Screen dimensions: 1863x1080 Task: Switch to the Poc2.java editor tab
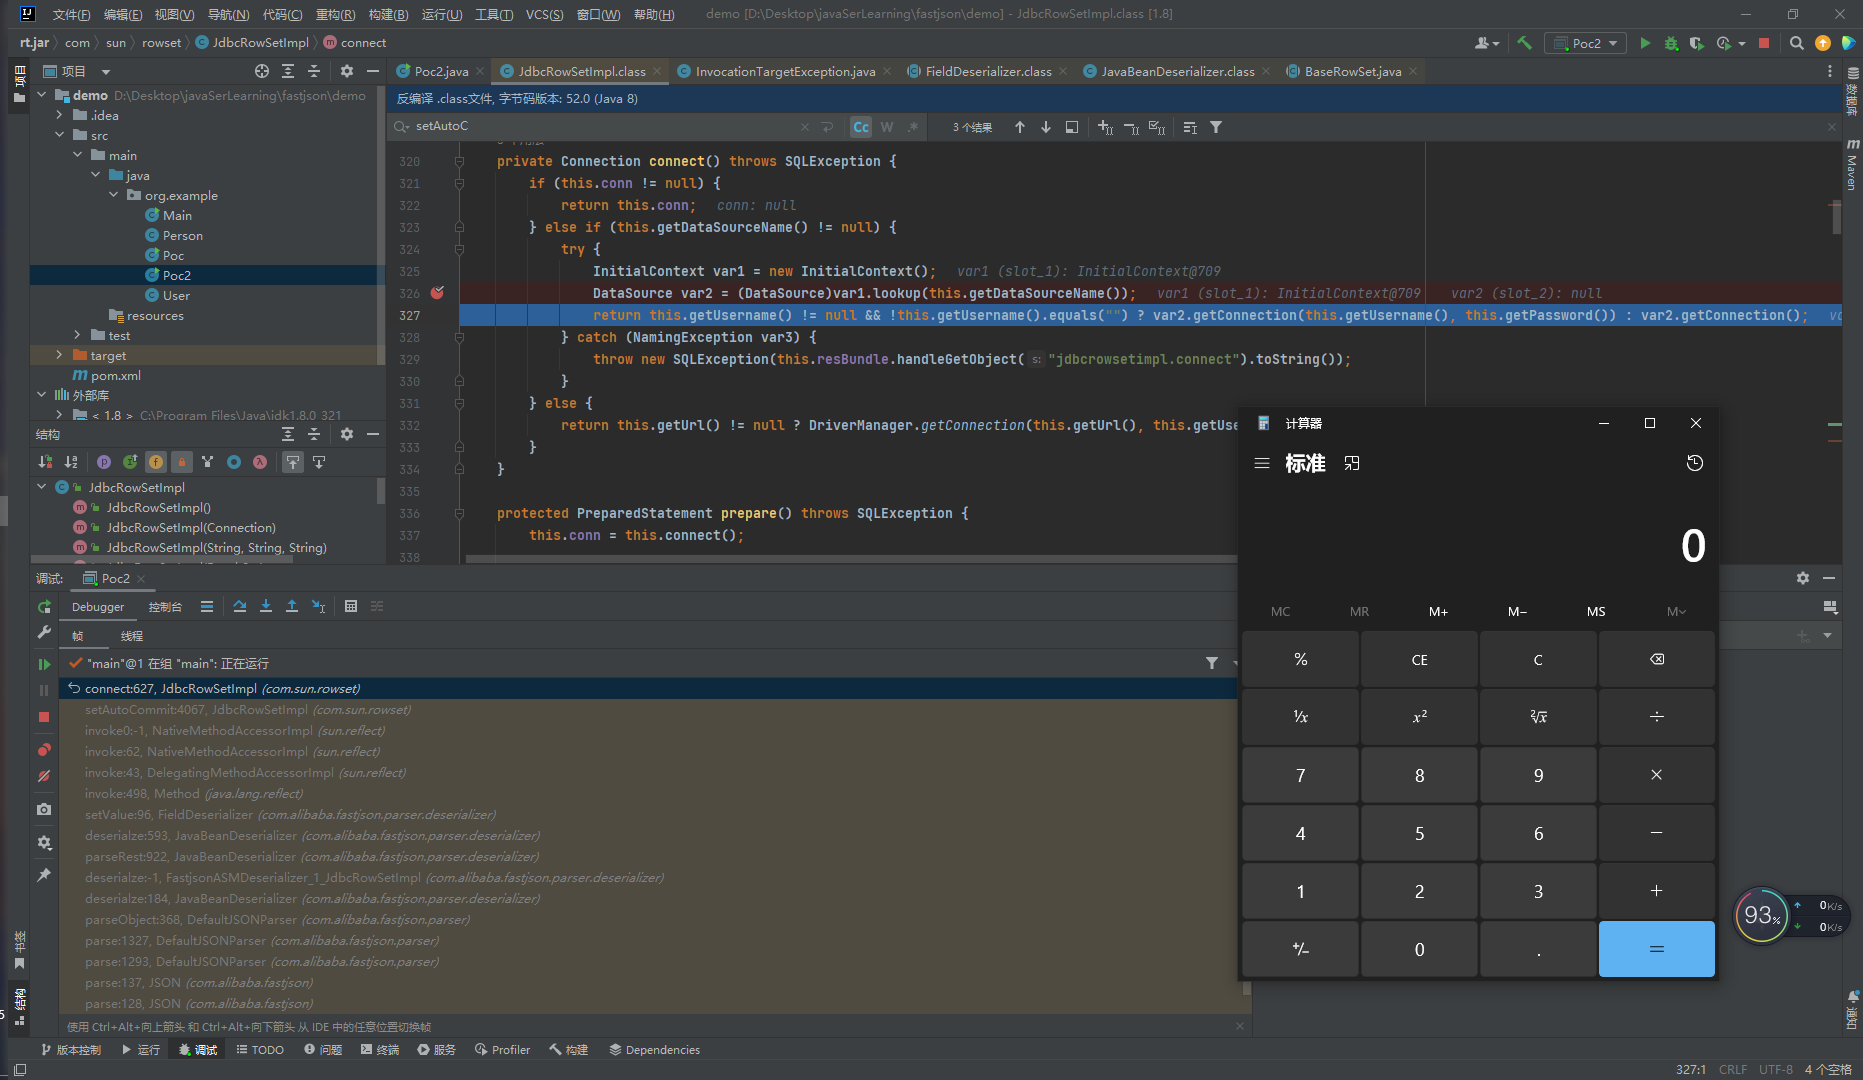point(440,71)
